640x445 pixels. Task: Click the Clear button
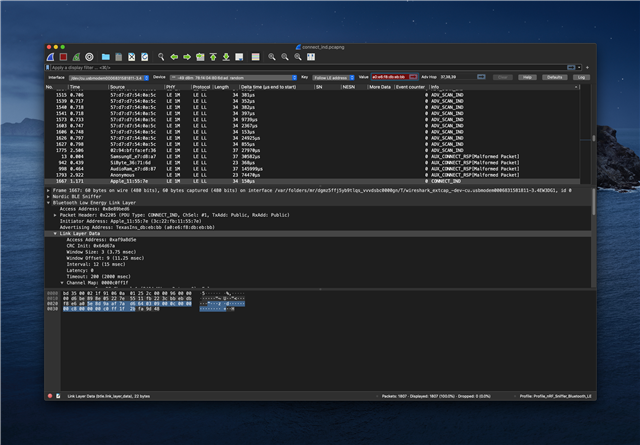point(502,77)
